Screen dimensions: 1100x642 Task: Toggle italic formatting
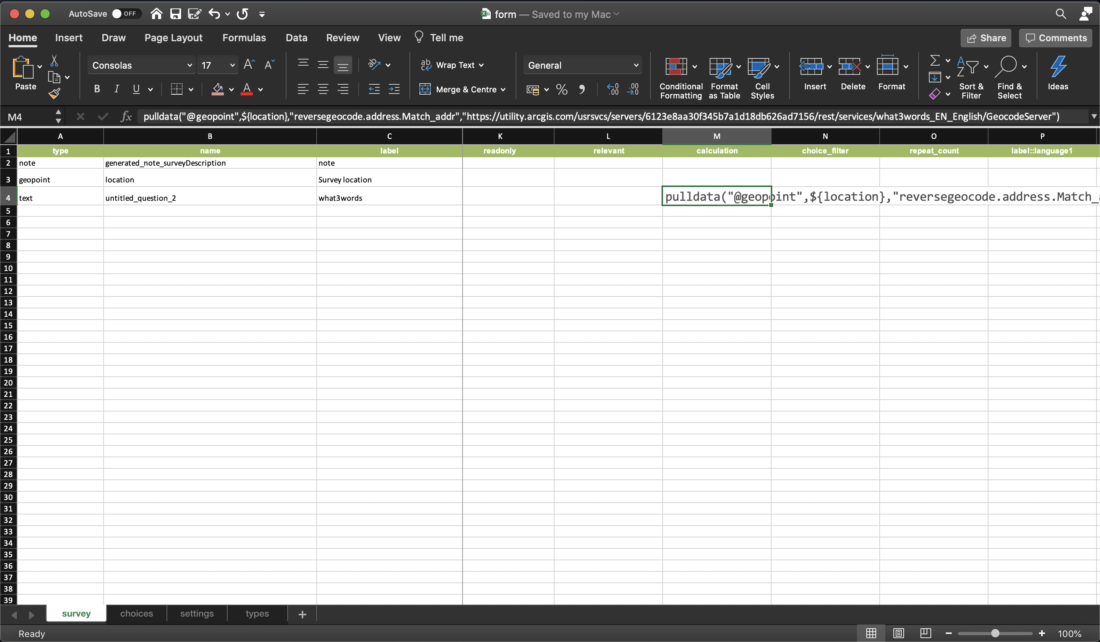tap(116, 89)
